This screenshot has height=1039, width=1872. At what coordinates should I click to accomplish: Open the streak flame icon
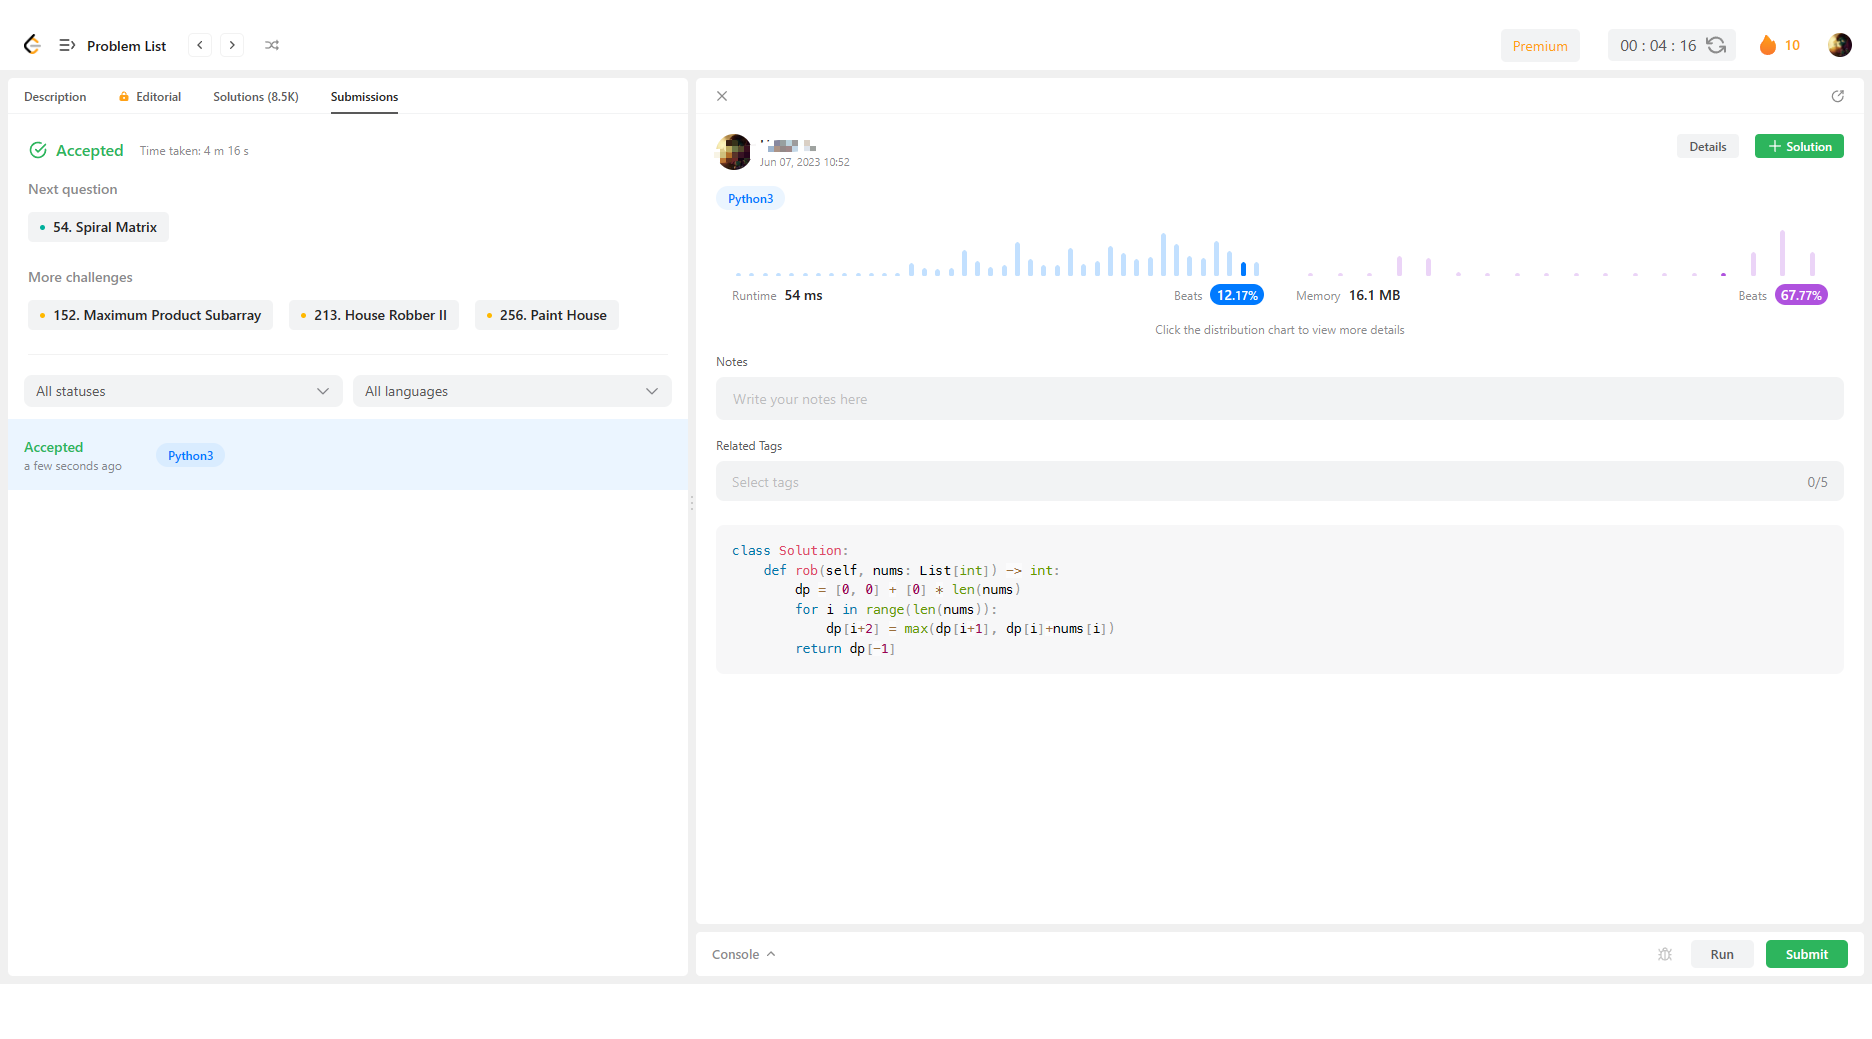(x=1768, y=45)
